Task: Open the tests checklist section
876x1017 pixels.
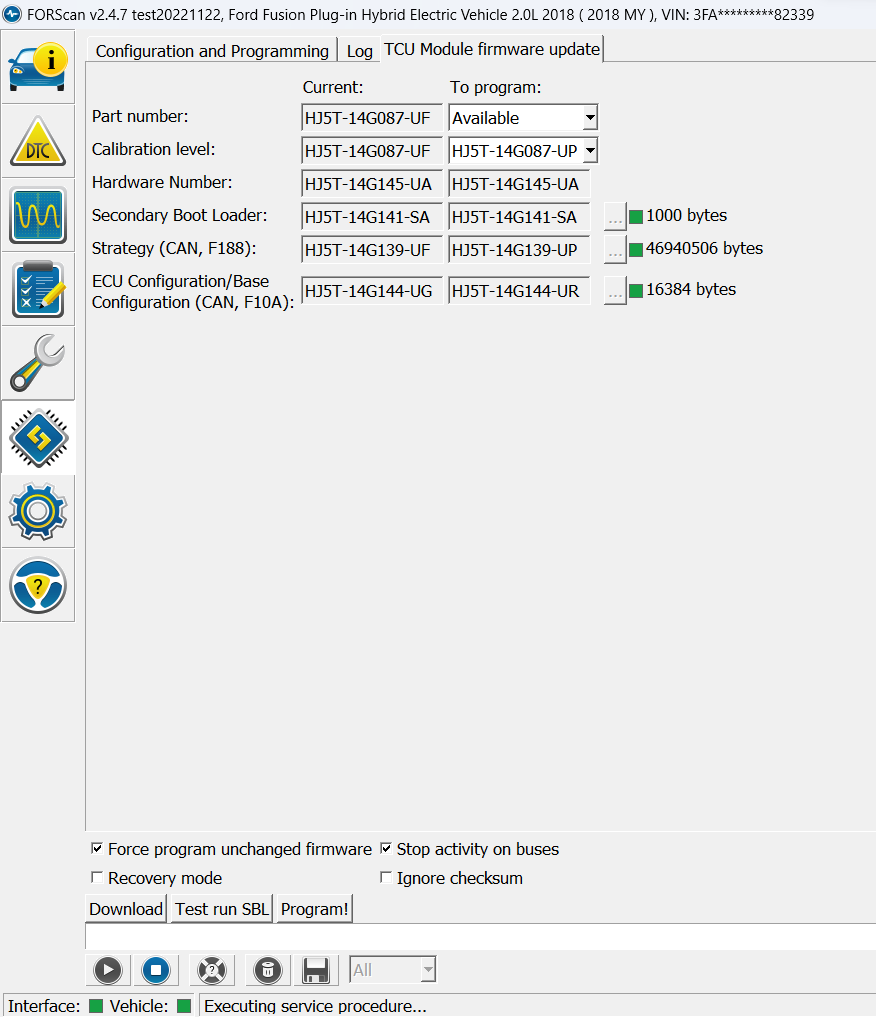Action: pyautogui.click(x=38, y=289)
